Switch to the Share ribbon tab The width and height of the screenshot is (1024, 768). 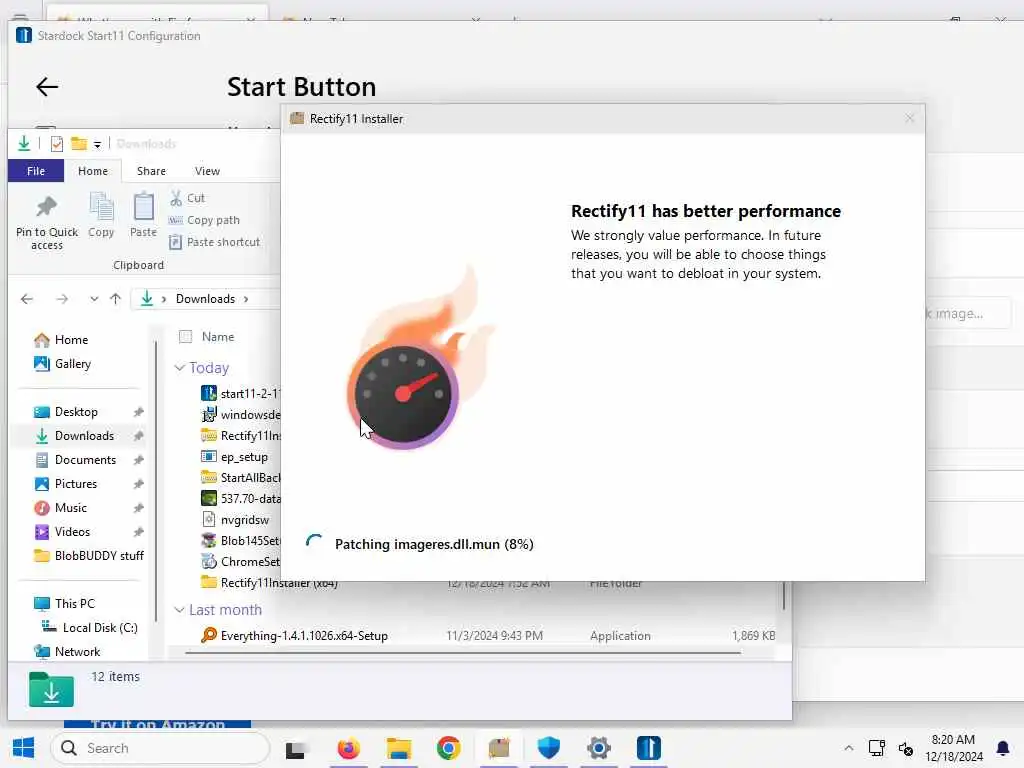151,171
